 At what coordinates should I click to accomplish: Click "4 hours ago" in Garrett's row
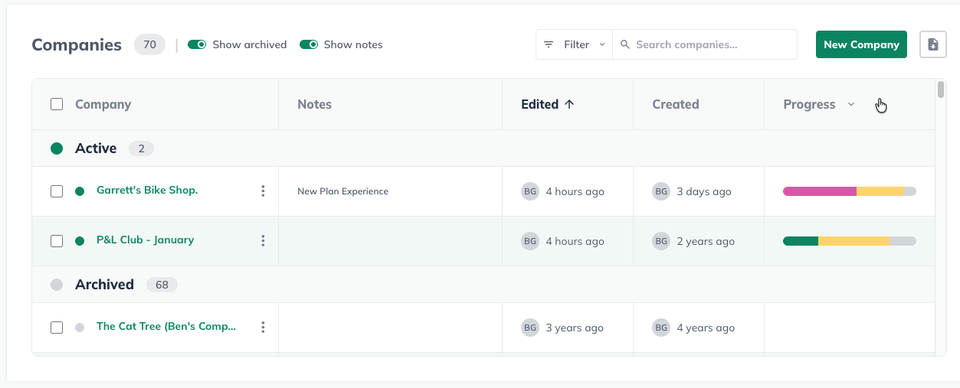575,192
